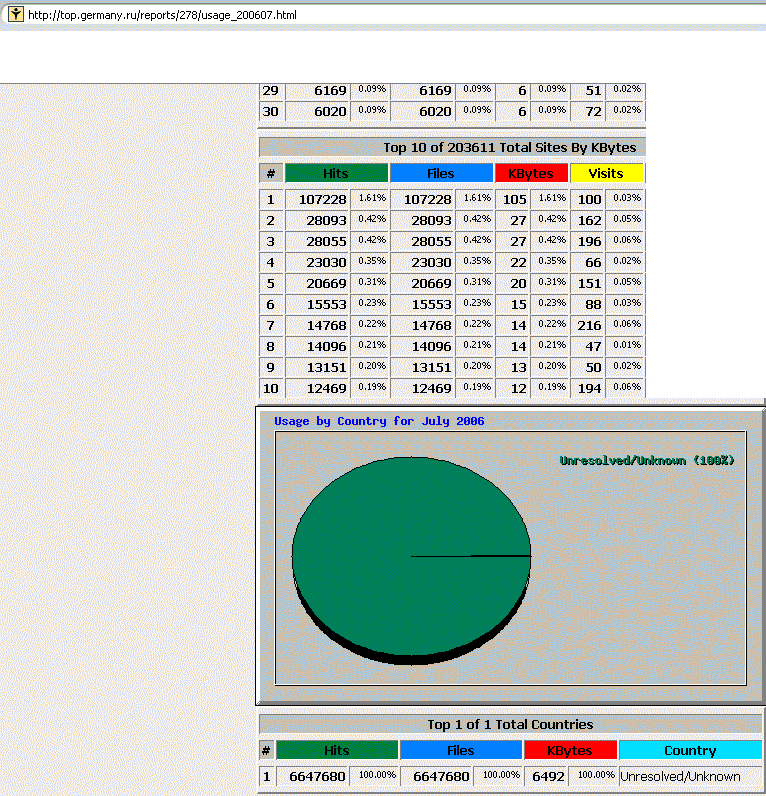Click the visits value 51 in row 29

coord(593,90)
